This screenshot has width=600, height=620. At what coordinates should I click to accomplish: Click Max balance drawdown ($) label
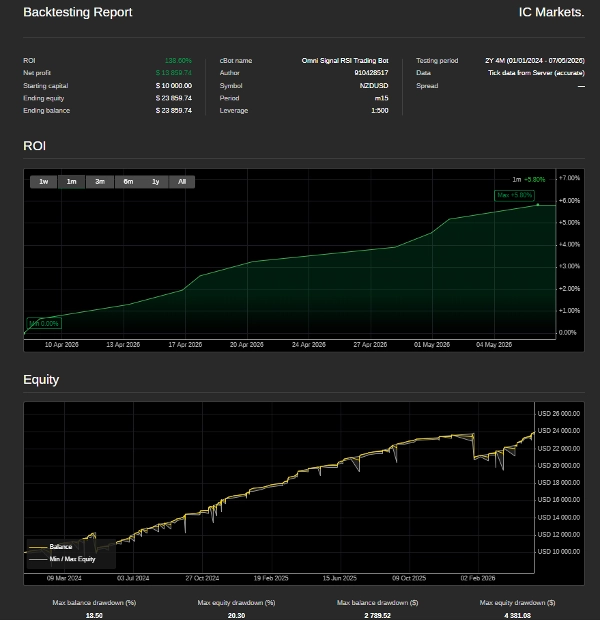pos(377,603)
